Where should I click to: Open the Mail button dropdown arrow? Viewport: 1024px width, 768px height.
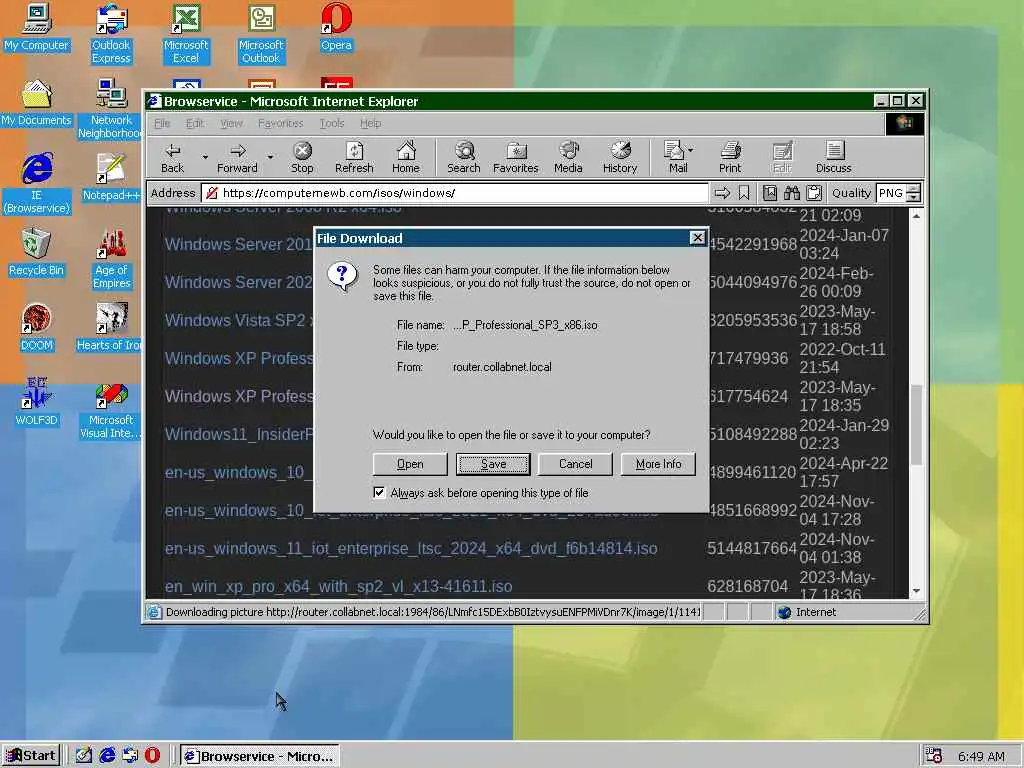tap(691, 150)
